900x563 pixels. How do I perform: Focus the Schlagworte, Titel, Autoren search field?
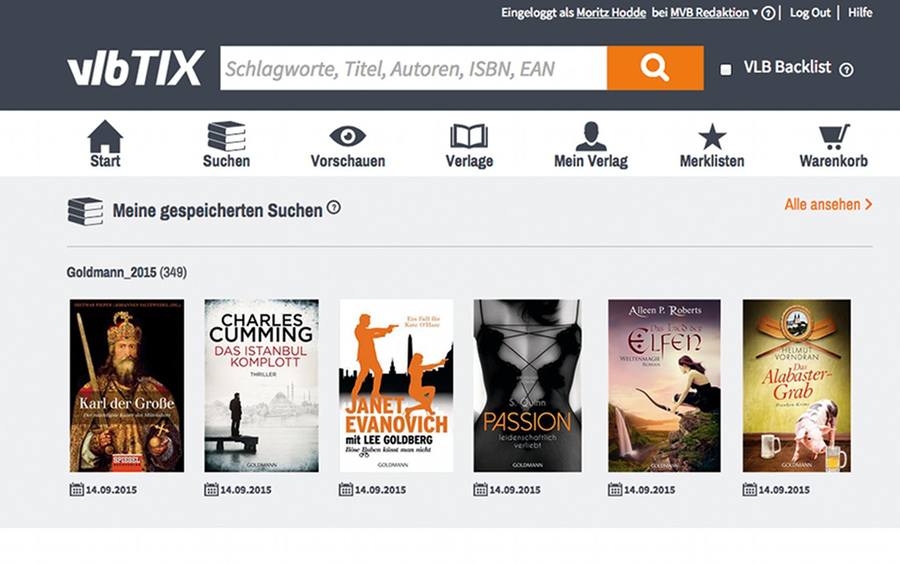413,68
